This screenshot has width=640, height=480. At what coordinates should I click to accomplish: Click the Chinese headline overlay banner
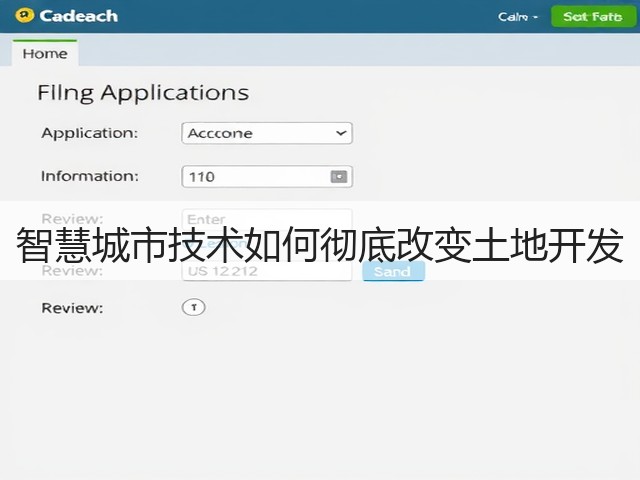pyautogui.click(x=320, y=245)
